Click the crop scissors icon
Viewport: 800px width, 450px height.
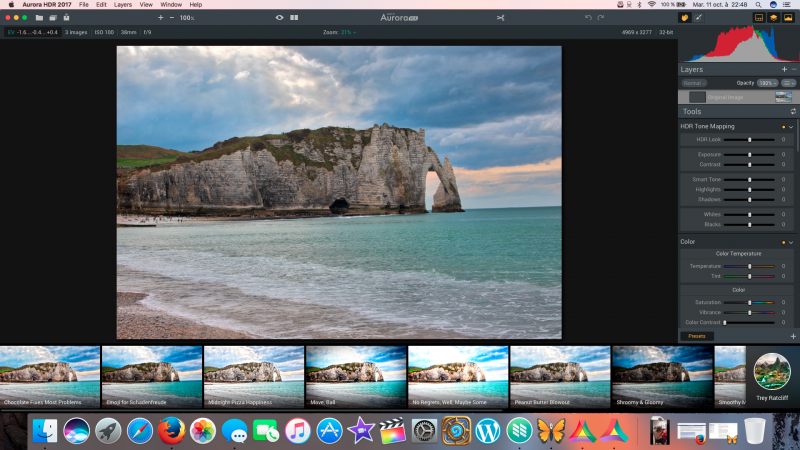click(500, 18)
